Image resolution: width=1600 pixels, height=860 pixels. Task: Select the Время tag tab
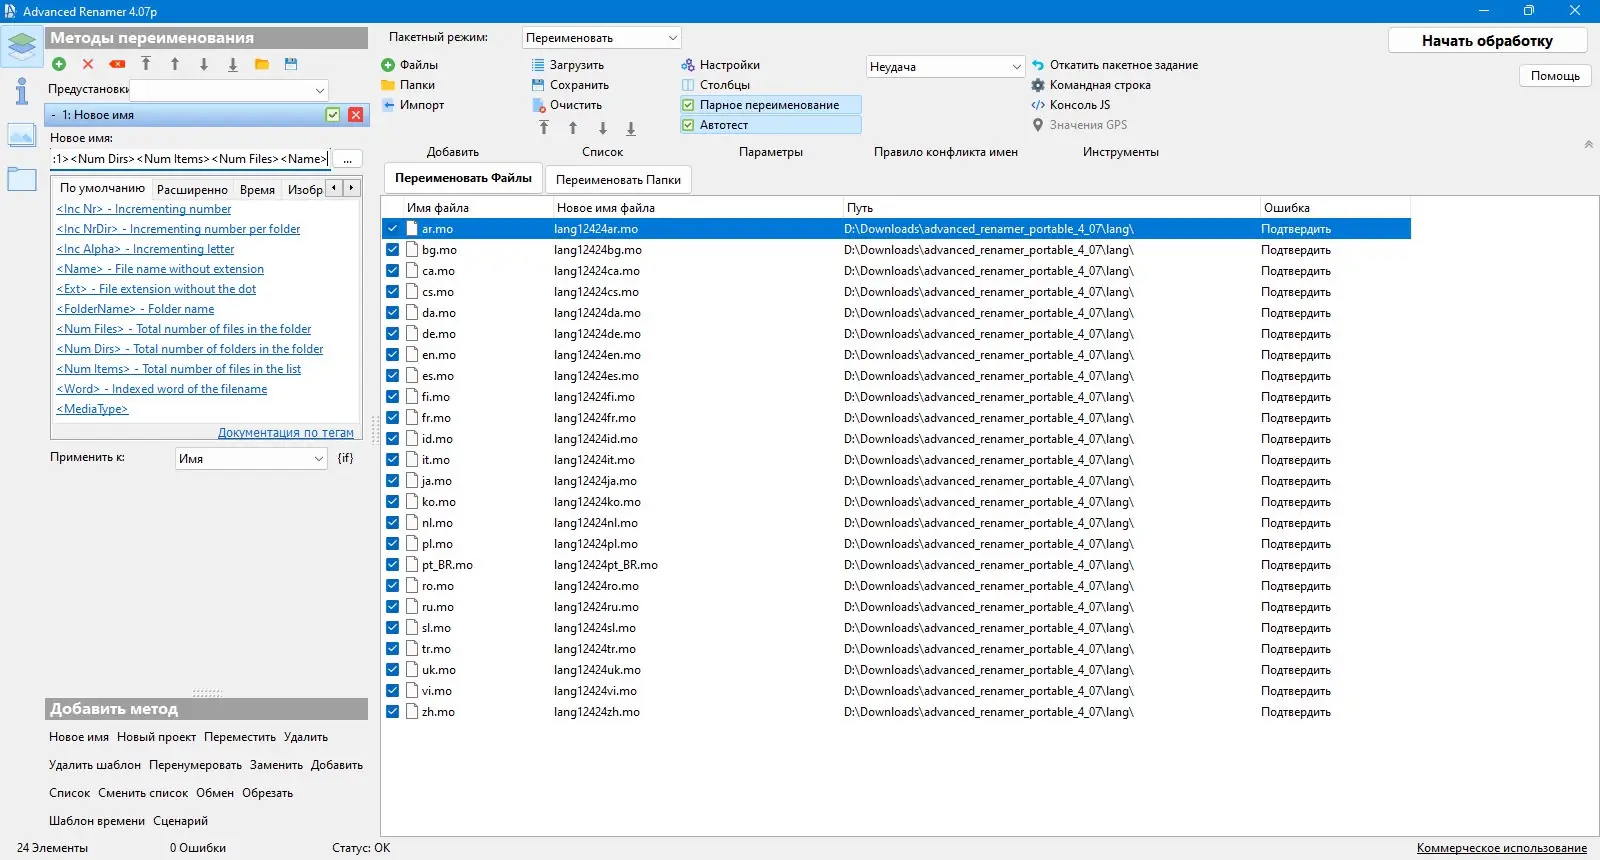[257, 189]
